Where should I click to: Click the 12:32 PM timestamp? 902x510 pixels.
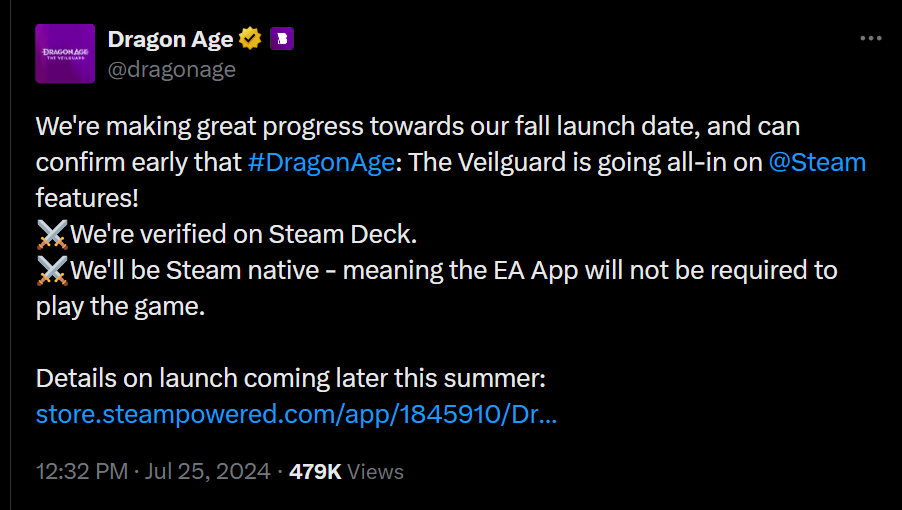pos(79,471)
